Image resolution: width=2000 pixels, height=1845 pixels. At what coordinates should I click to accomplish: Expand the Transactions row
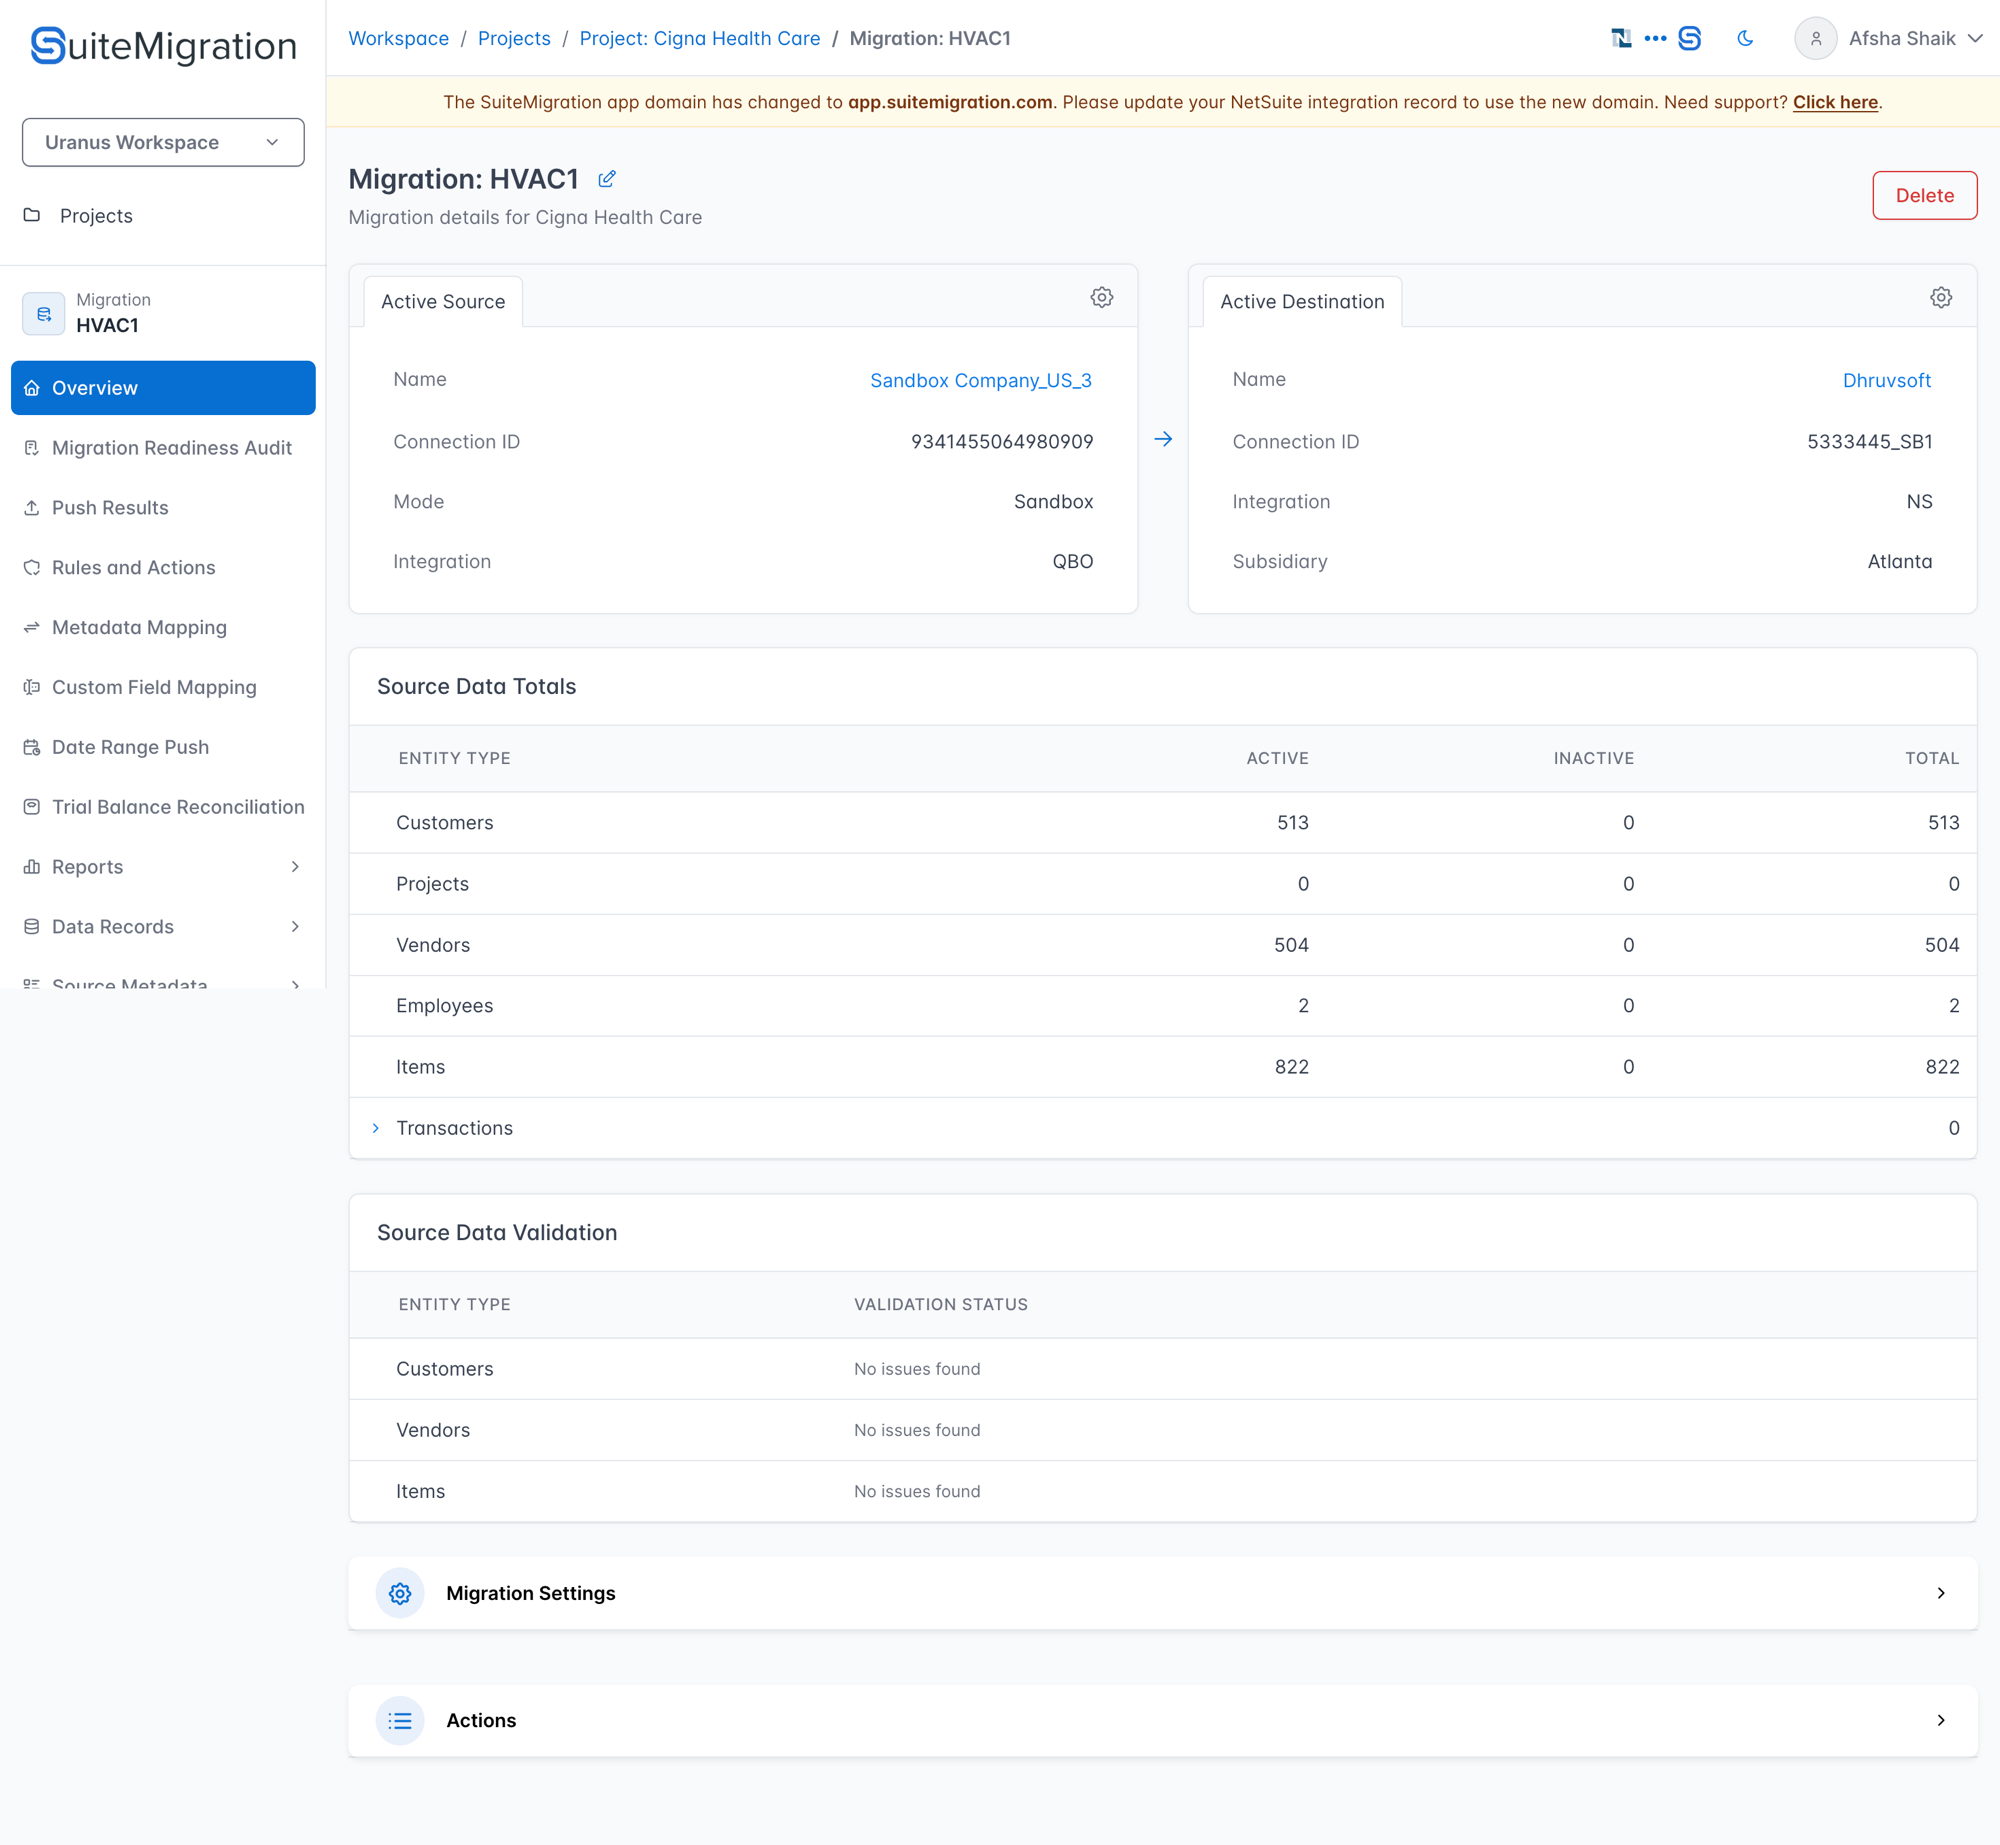tap(376, 1128)
